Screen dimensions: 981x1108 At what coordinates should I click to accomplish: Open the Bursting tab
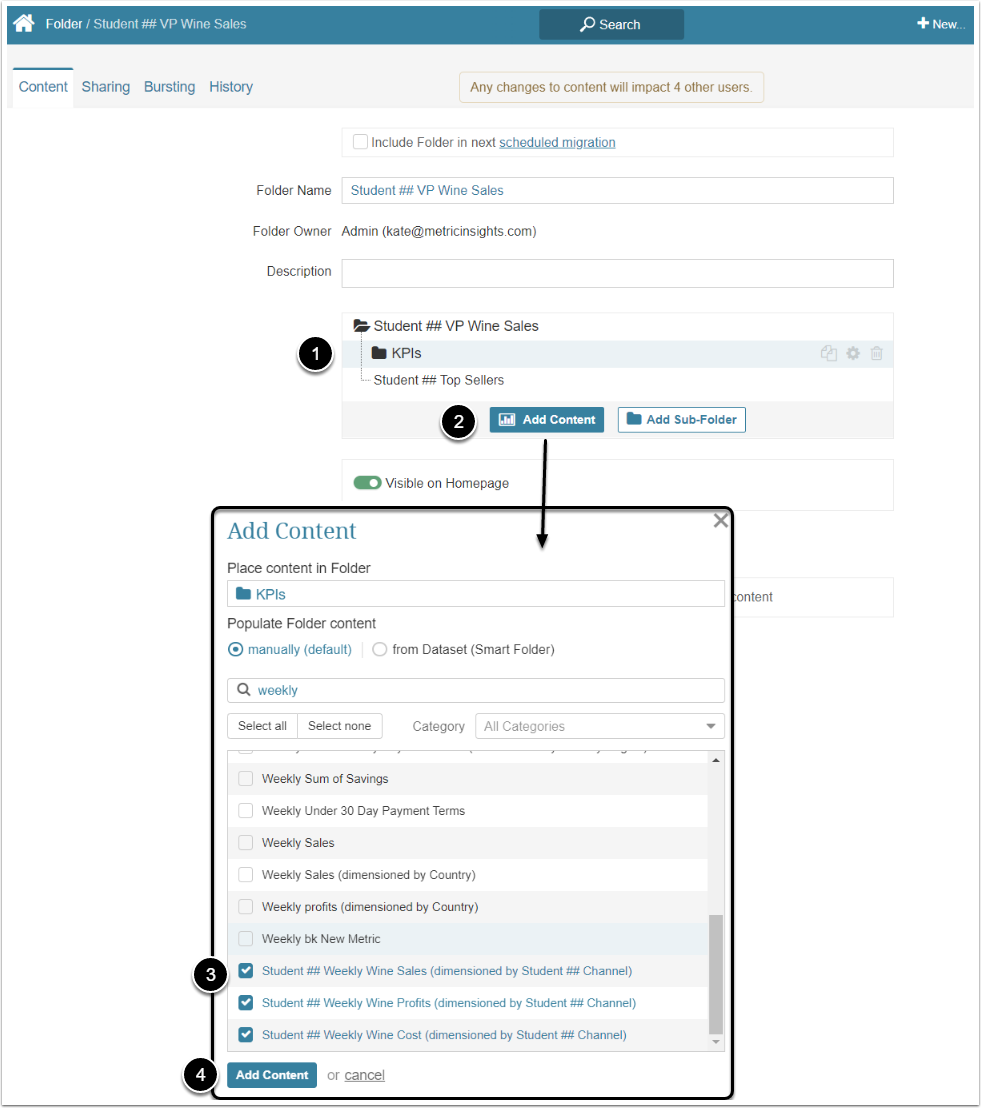click(169, 87)
